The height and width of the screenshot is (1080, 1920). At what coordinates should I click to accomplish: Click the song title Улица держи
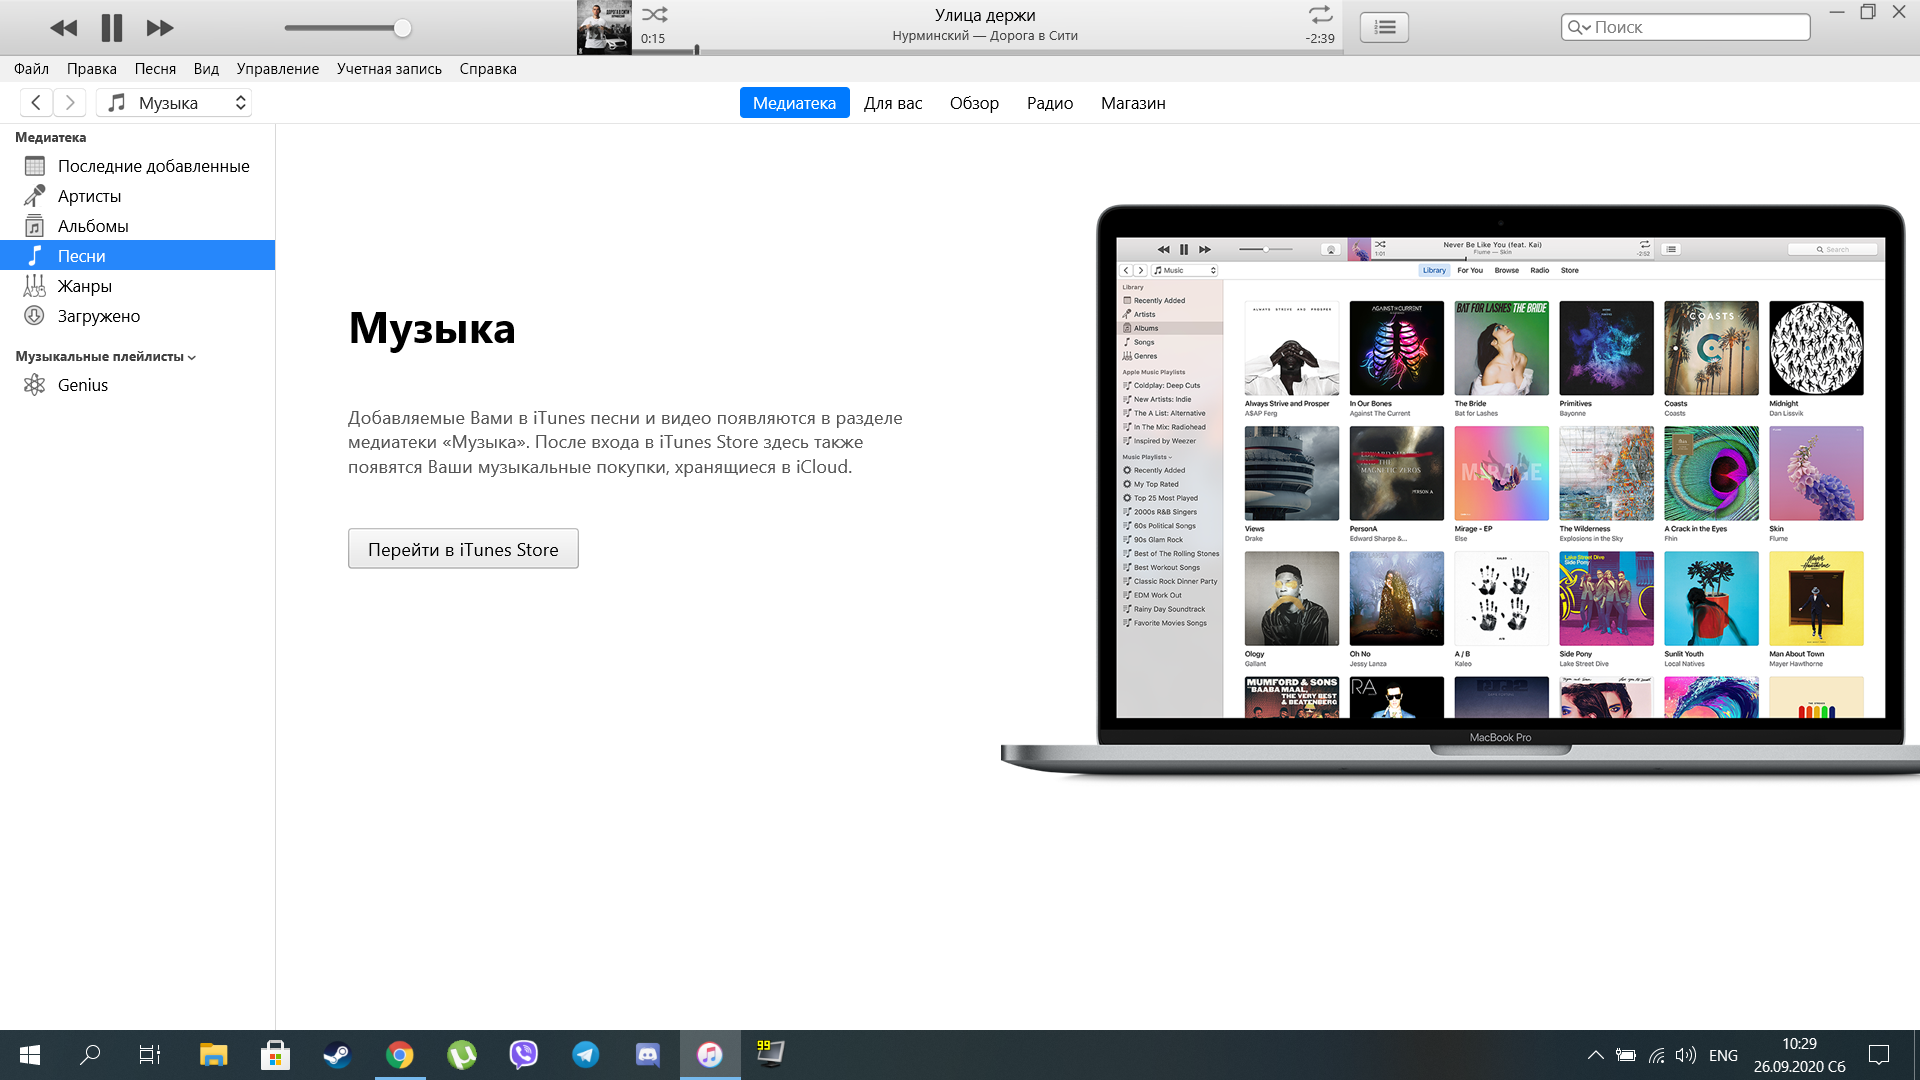click(985, 15)
